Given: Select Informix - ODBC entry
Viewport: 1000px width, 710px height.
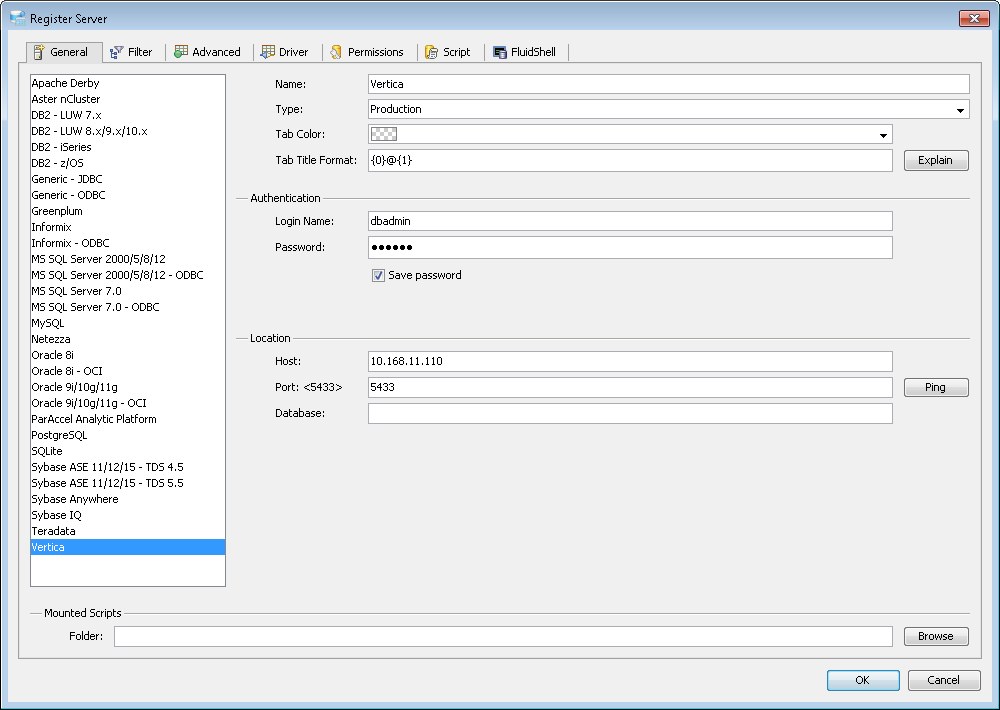Looking at the screenshot, I should tap(128, 243).
